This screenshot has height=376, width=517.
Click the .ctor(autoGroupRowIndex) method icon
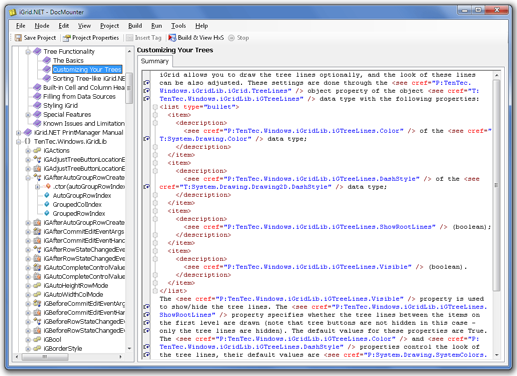pos(47,186)
